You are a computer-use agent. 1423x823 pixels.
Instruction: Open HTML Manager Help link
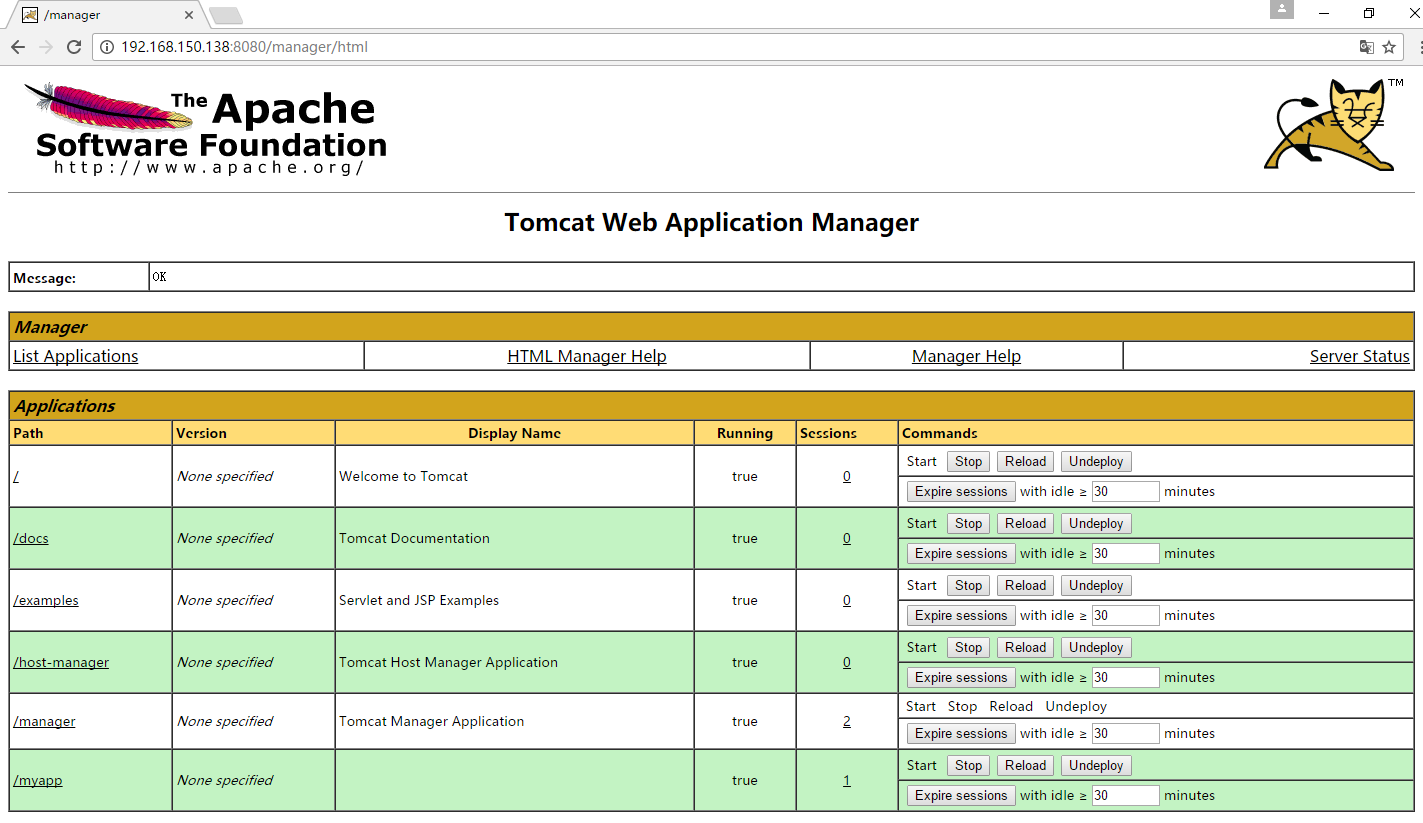[x=587, y=356]
